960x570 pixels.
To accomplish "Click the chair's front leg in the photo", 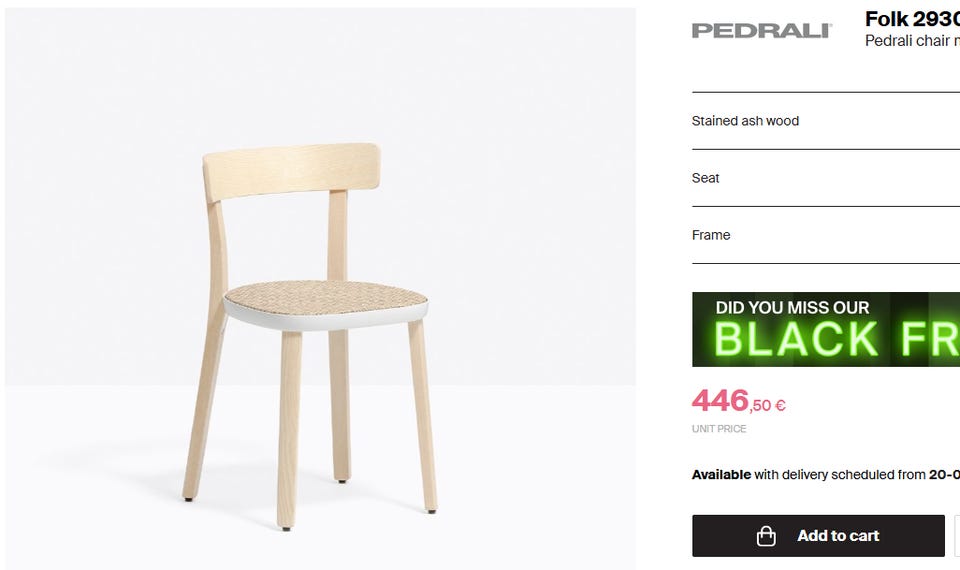I will click(288, 429).
